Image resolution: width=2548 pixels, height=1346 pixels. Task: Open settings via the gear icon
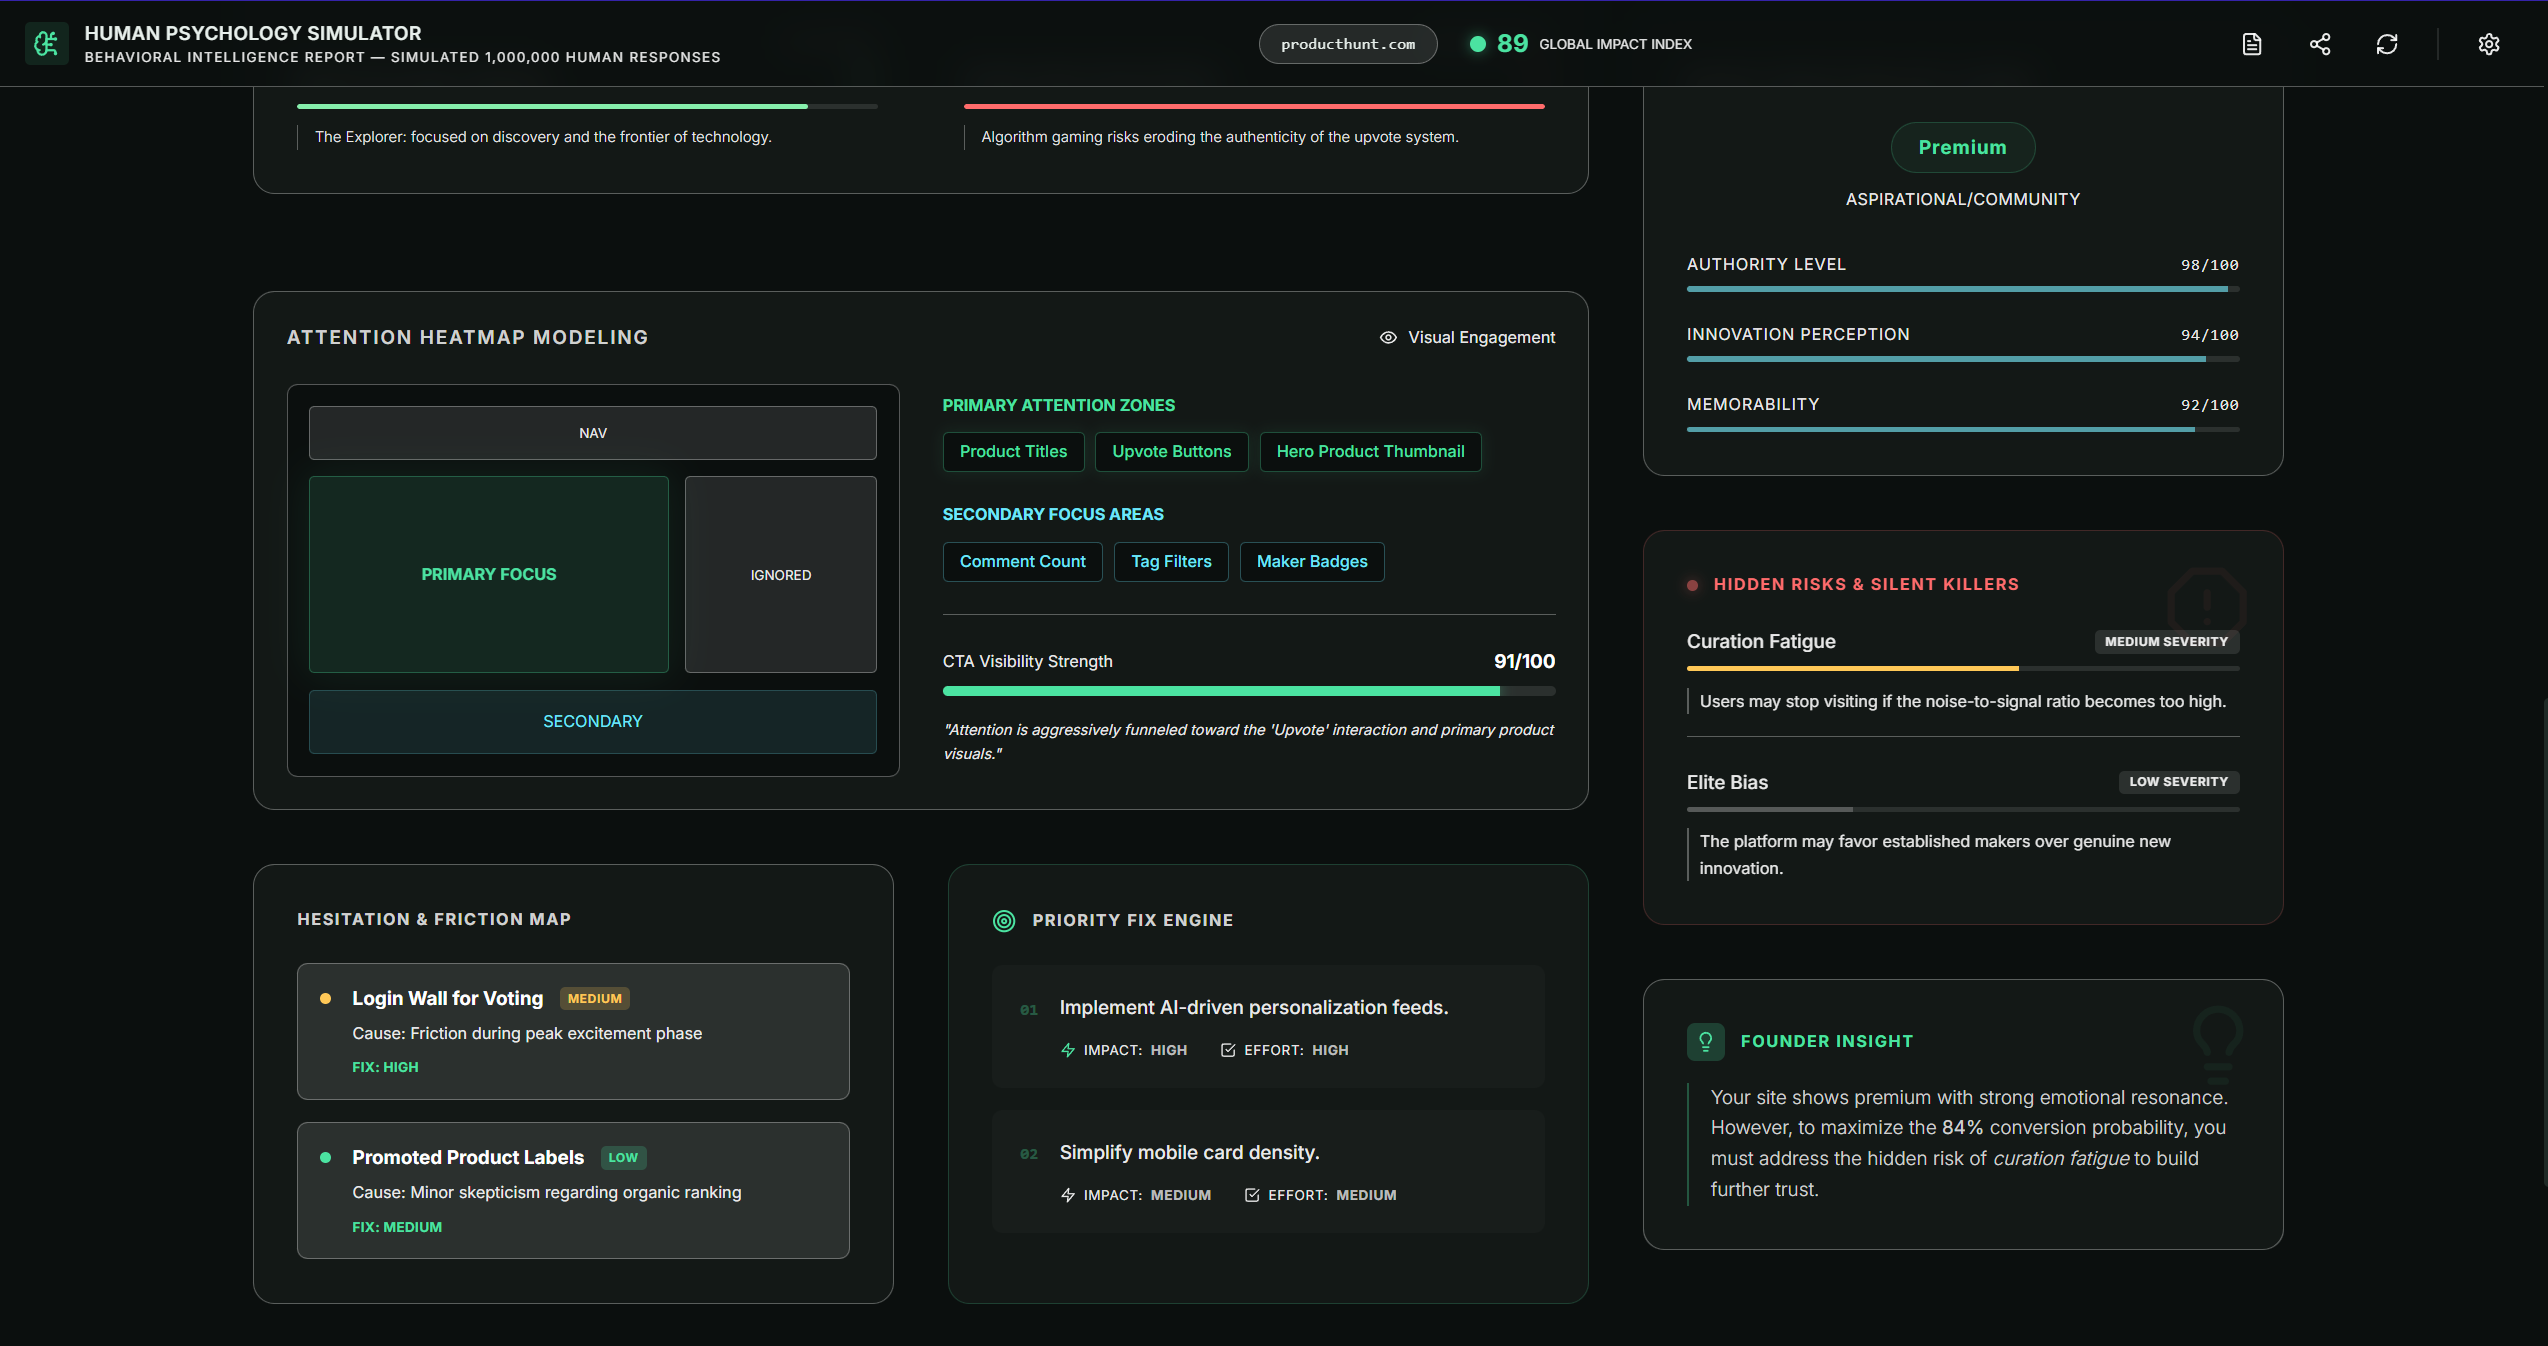(2489, 44)
